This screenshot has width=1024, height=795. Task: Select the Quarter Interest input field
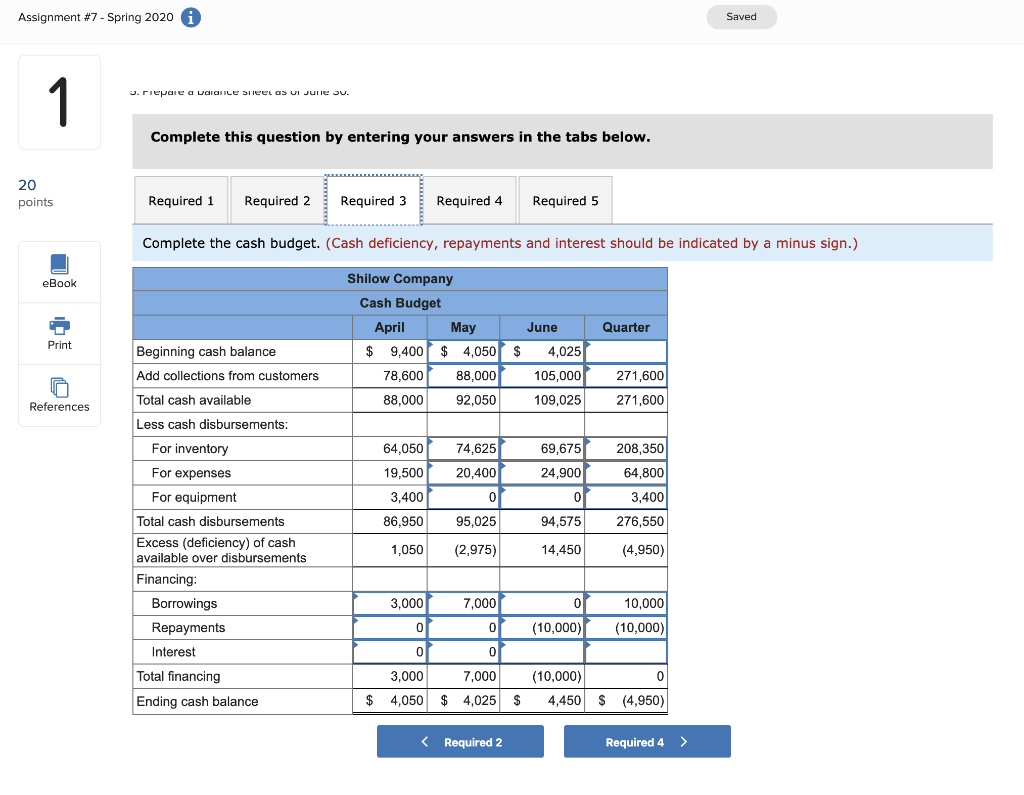625,651
